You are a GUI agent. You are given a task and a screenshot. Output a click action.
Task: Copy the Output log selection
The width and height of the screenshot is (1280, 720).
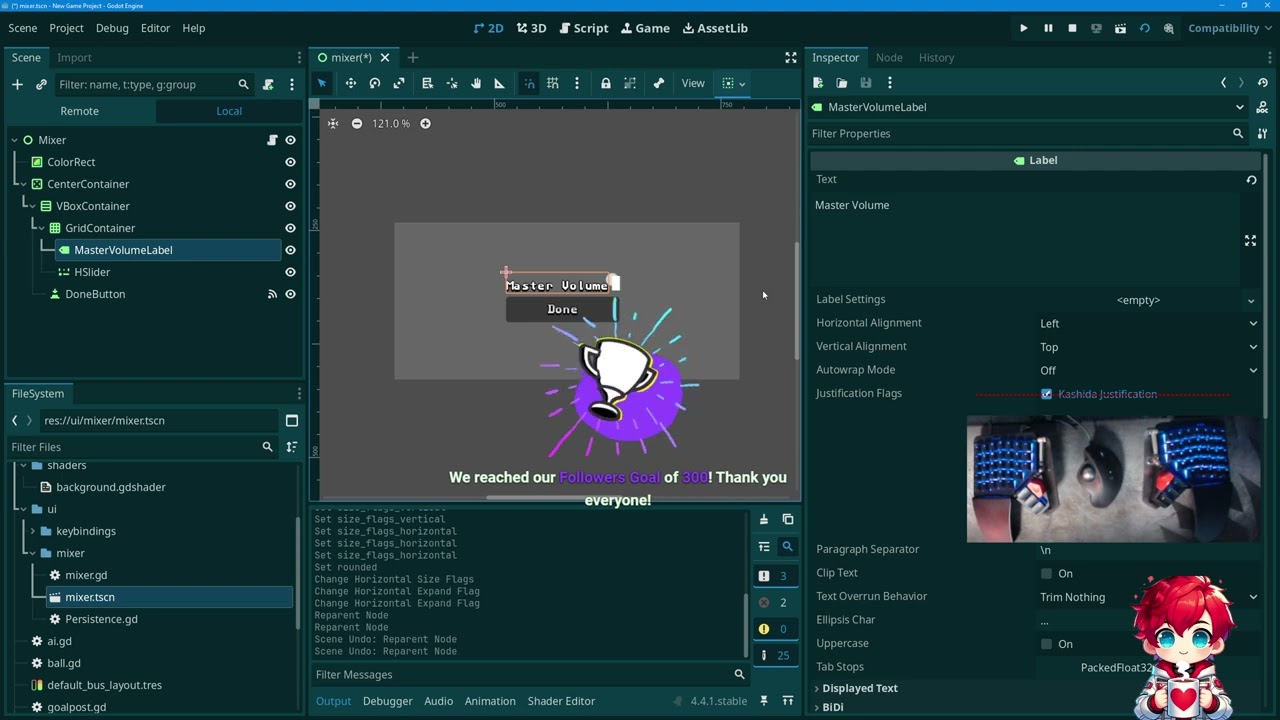tap(788, 519)
